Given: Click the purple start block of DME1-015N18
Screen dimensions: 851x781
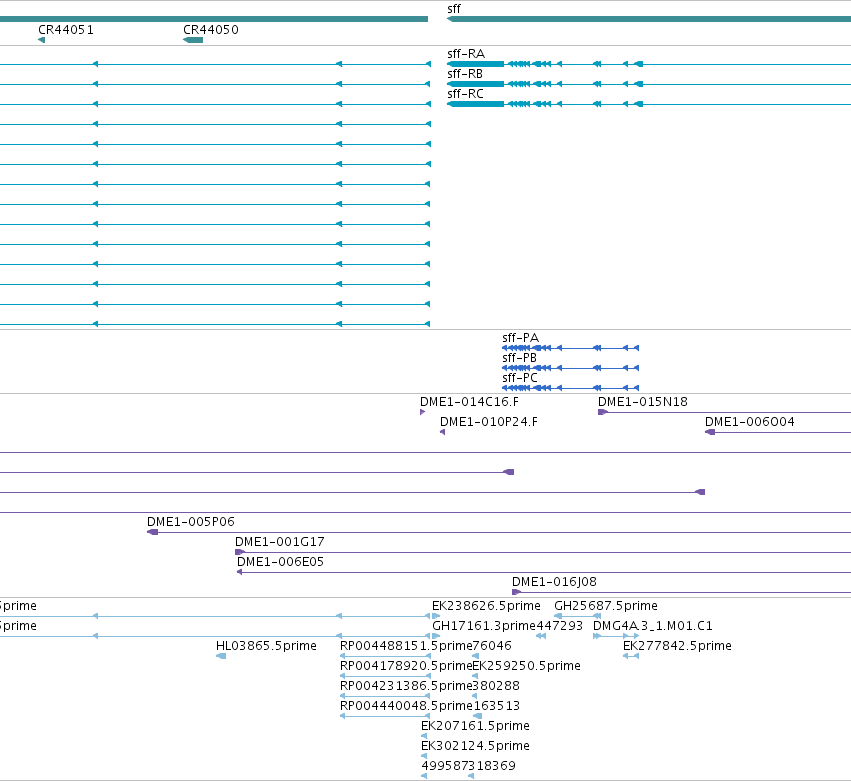Looking at the screenshot, I should tap(602, 412).
